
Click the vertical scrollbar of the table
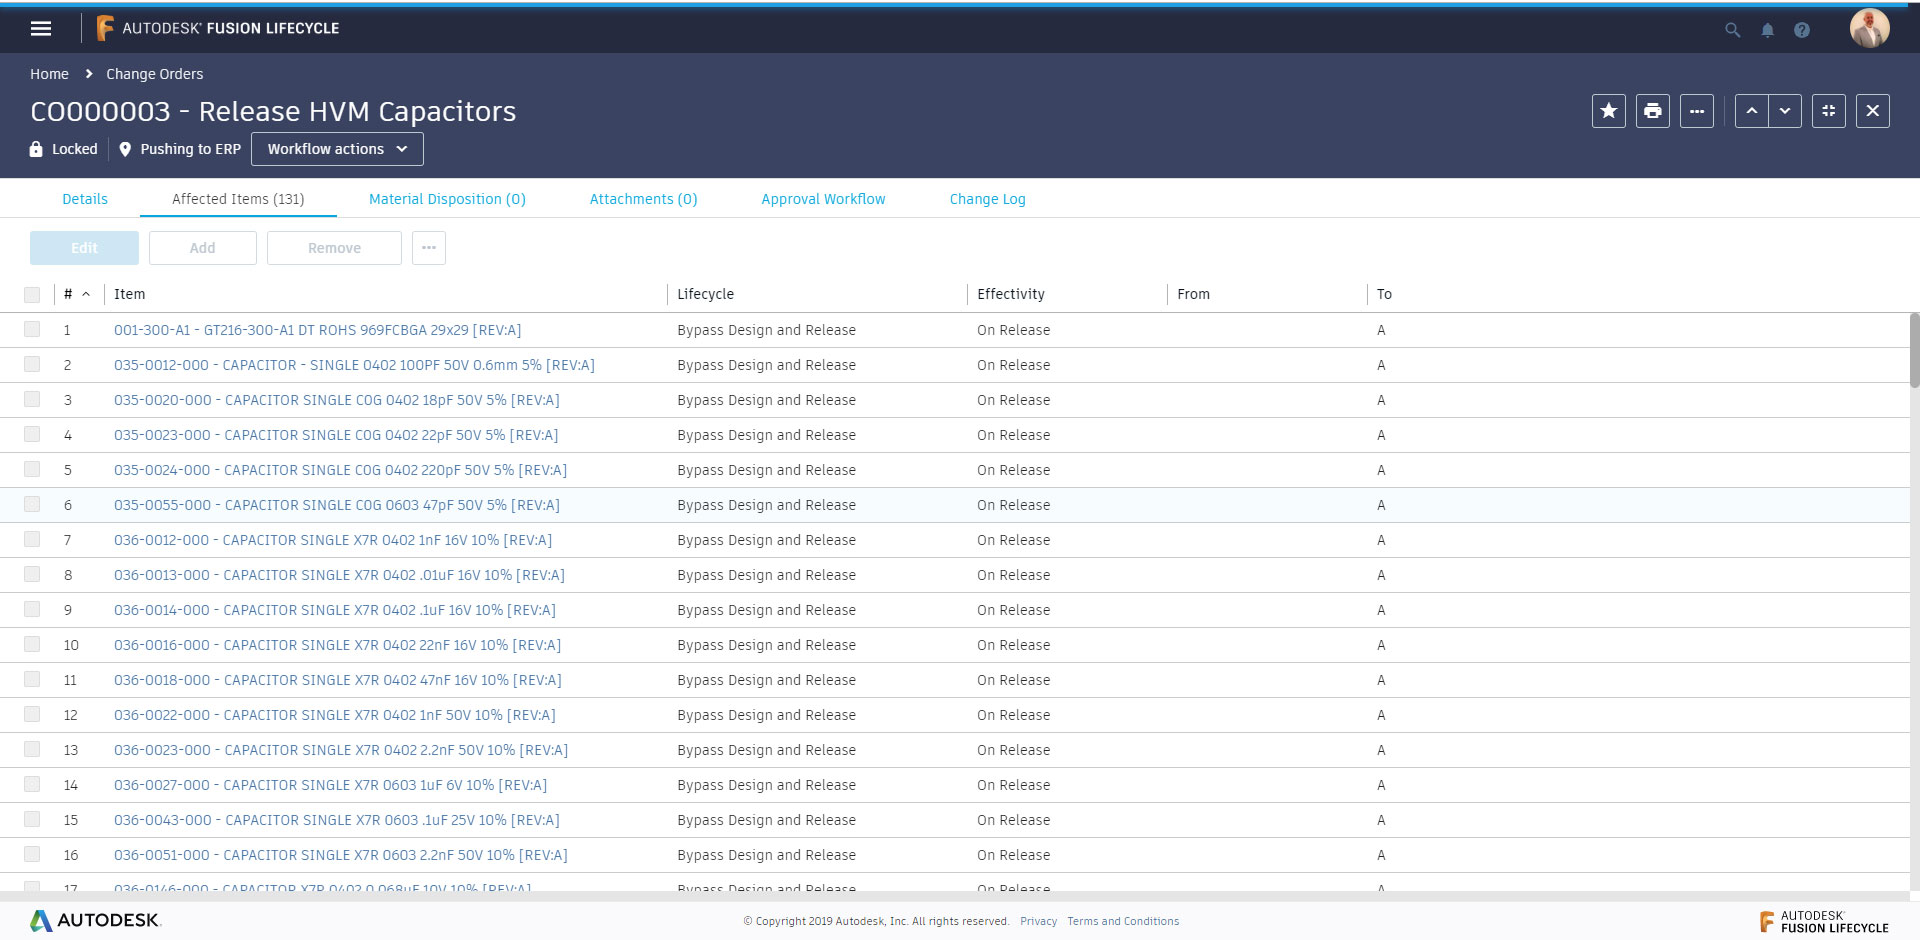tap(1914, 350)
